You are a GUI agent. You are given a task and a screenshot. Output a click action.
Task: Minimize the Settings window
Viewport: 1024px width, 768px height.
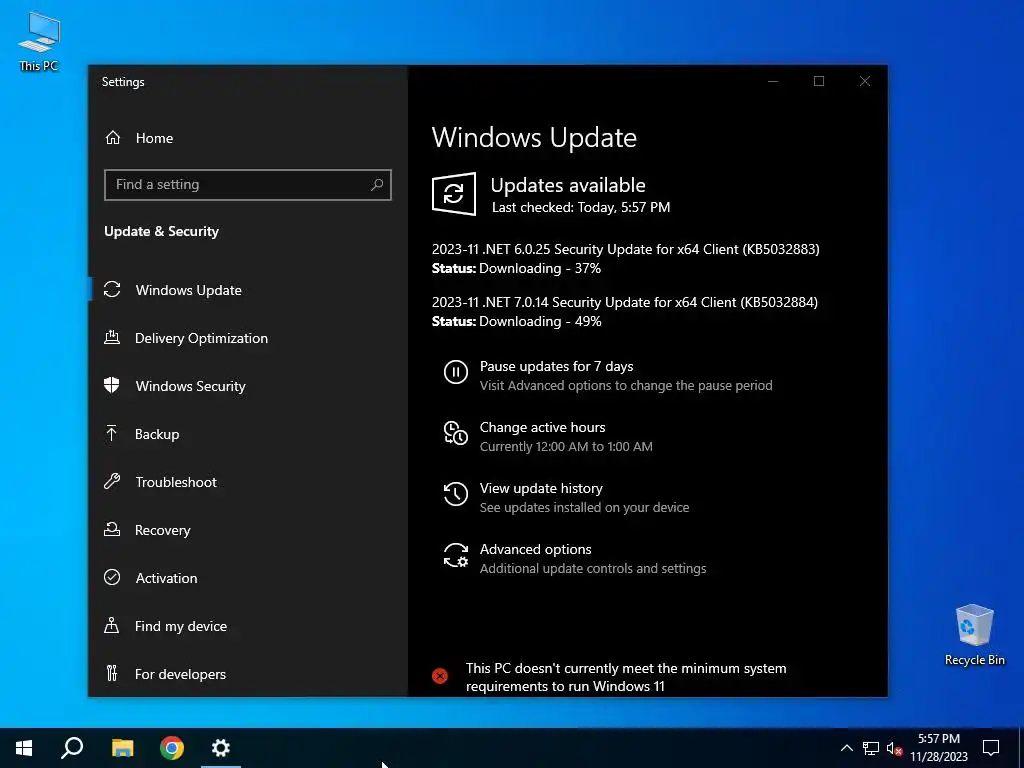pos(773,81)
